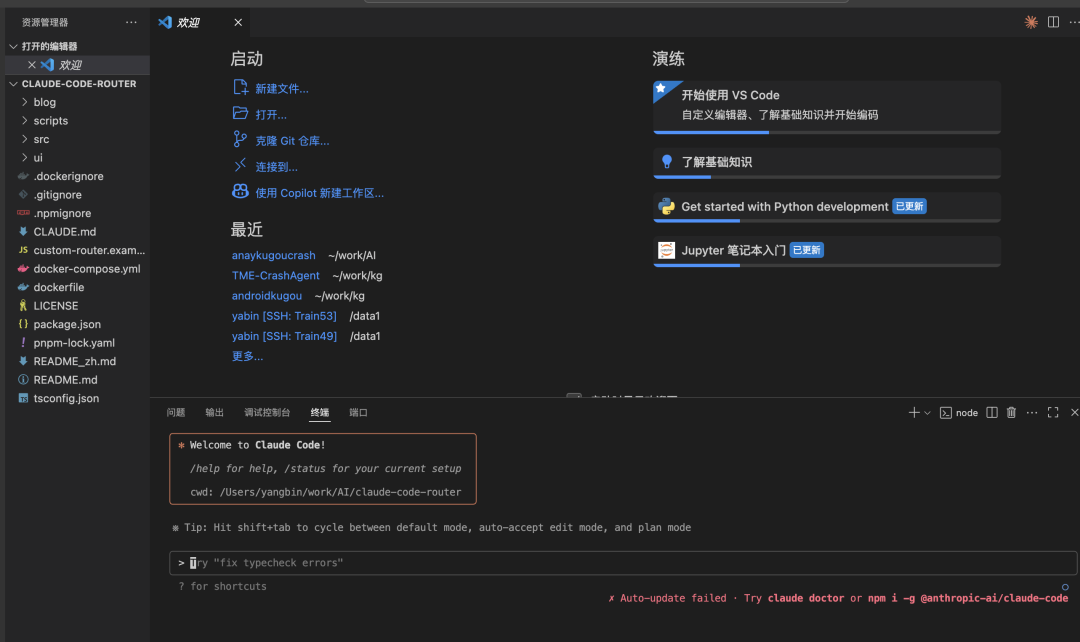The height and width of the screenshot is (642, 1080).
Task: Click the Copilot icon for new workspace
Action: point(240,191)
